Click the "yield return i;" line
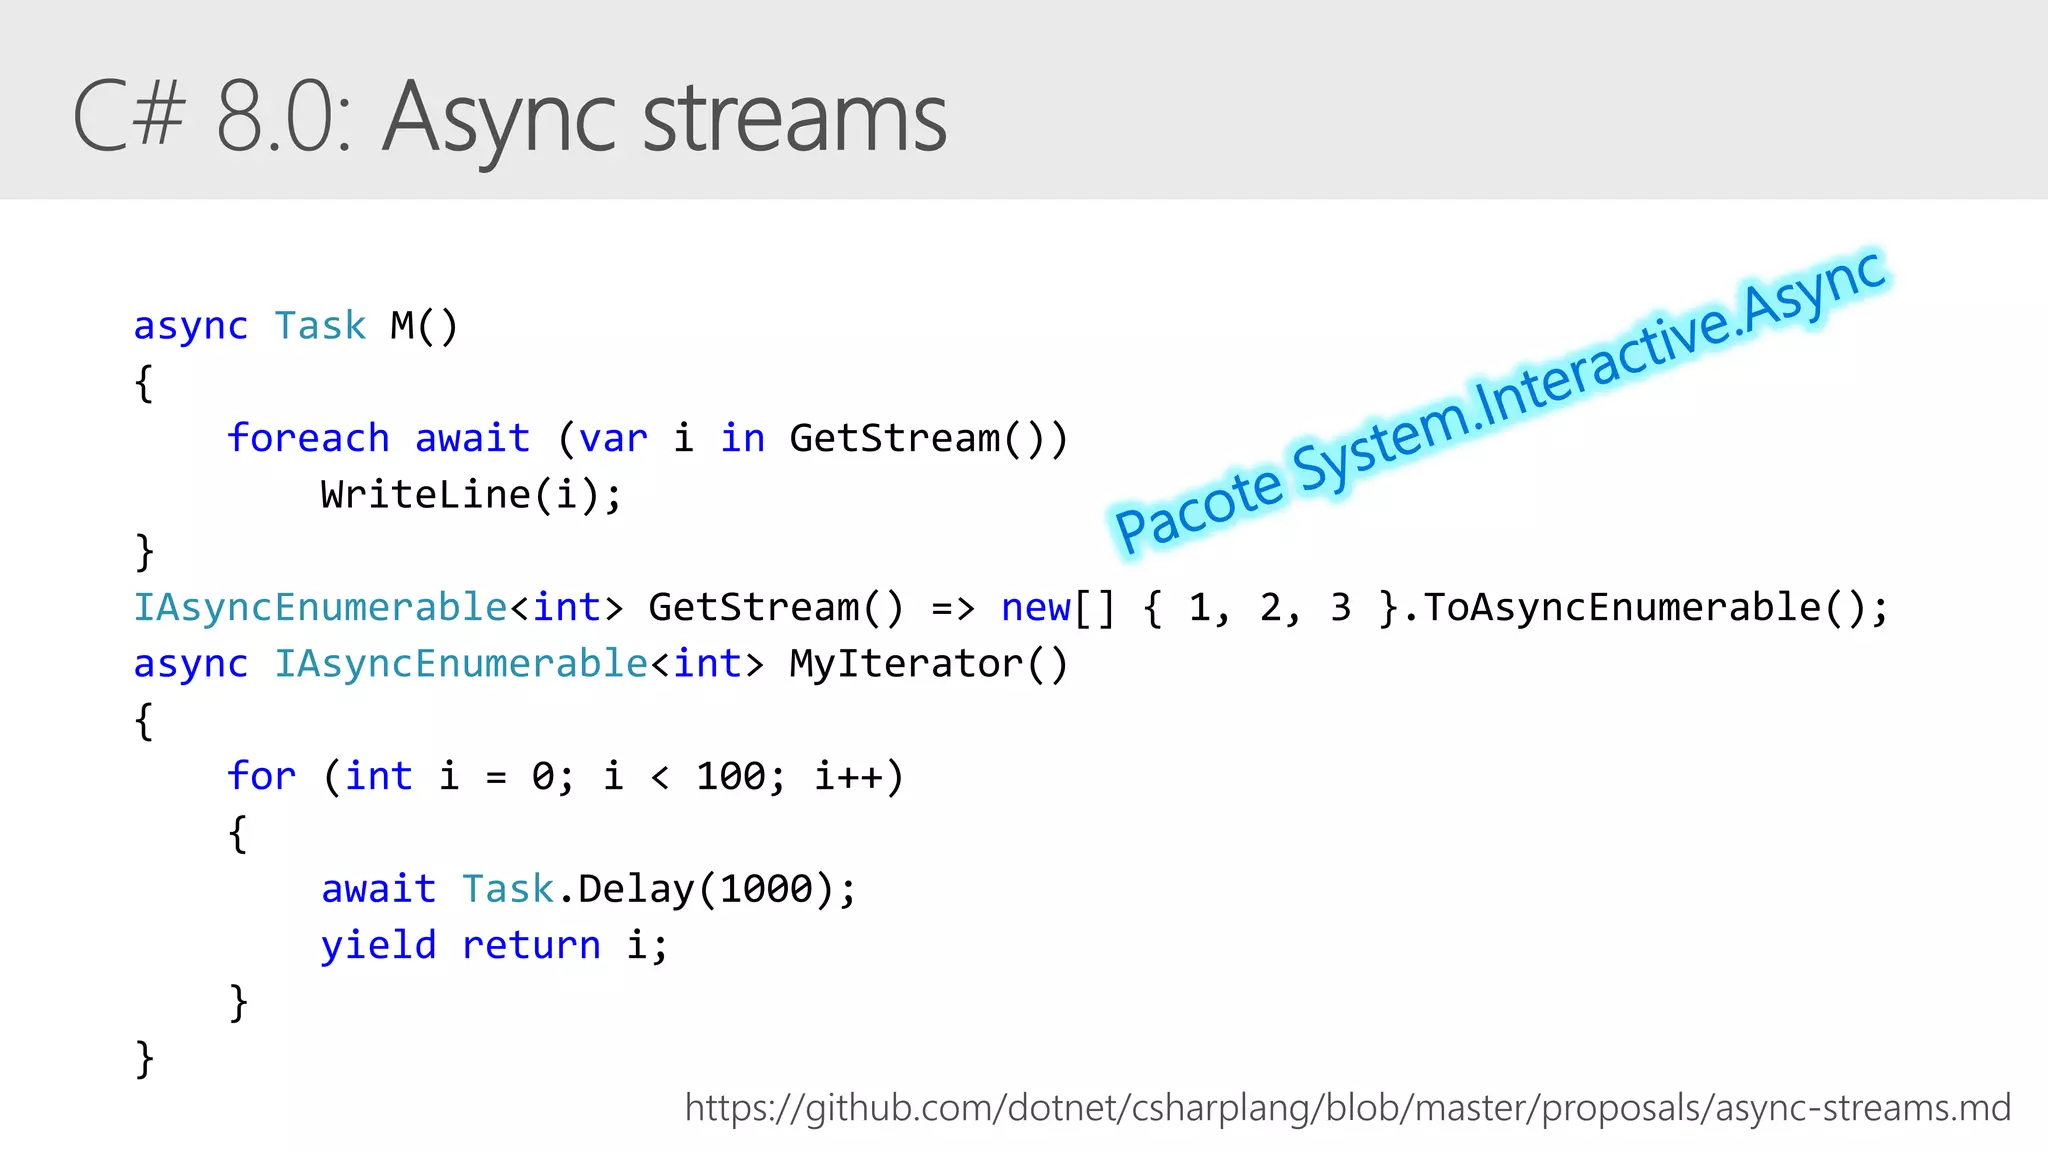 pyautogui.click(x=494, y=946)
